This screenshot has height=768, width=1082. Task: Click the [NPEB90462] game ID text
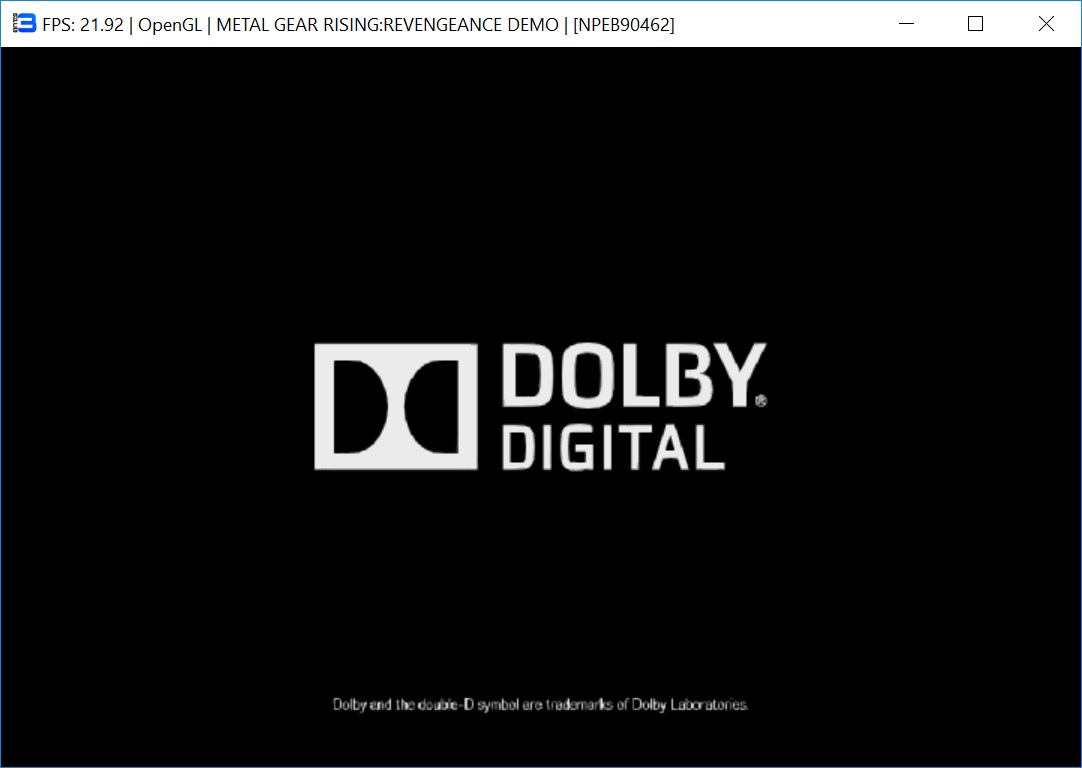pos(624,24)
